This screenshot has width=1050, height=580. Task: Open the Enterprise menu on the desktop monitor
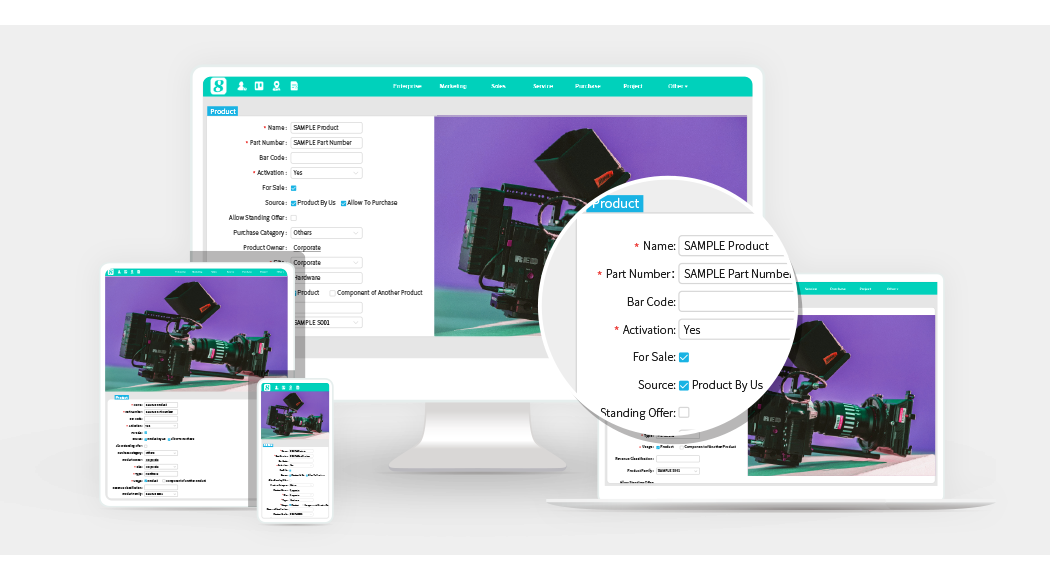pyautogui.click(x=407, y=86)
